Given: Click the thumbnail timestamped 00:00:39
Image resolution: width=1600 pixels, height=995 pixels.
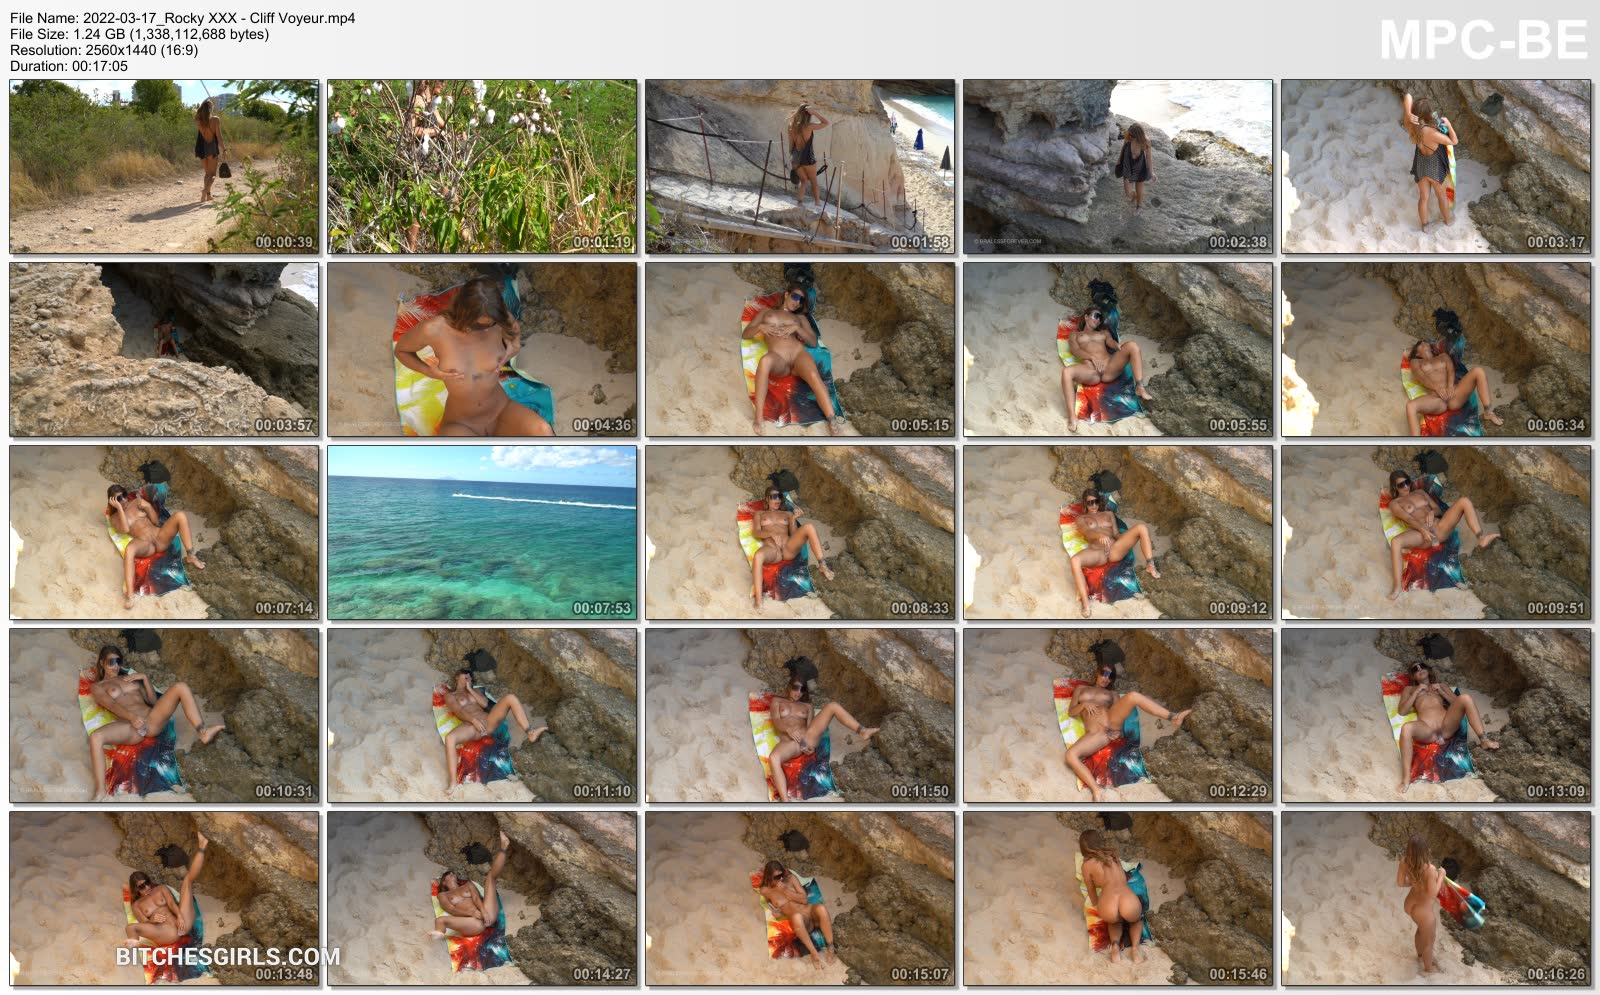Looking at the screenshot, I should click(x=164, y=166).
